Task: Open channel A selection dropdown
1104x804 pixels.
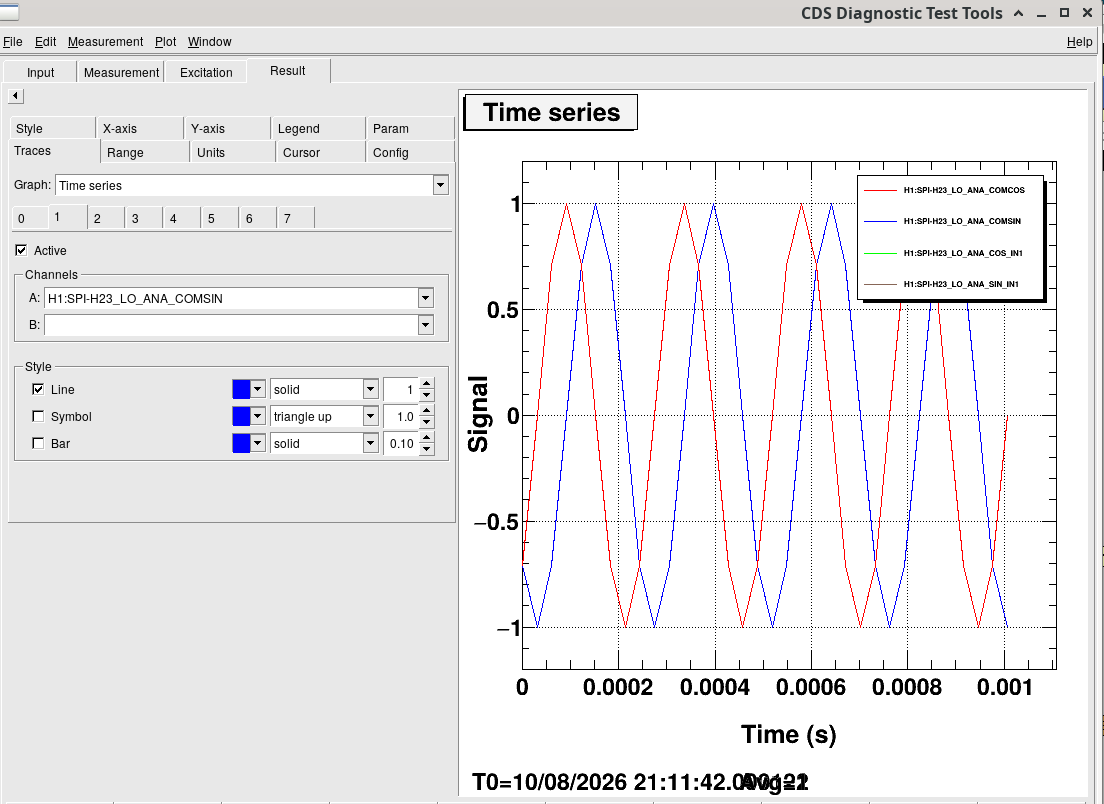Action: (x=425, y=299)
